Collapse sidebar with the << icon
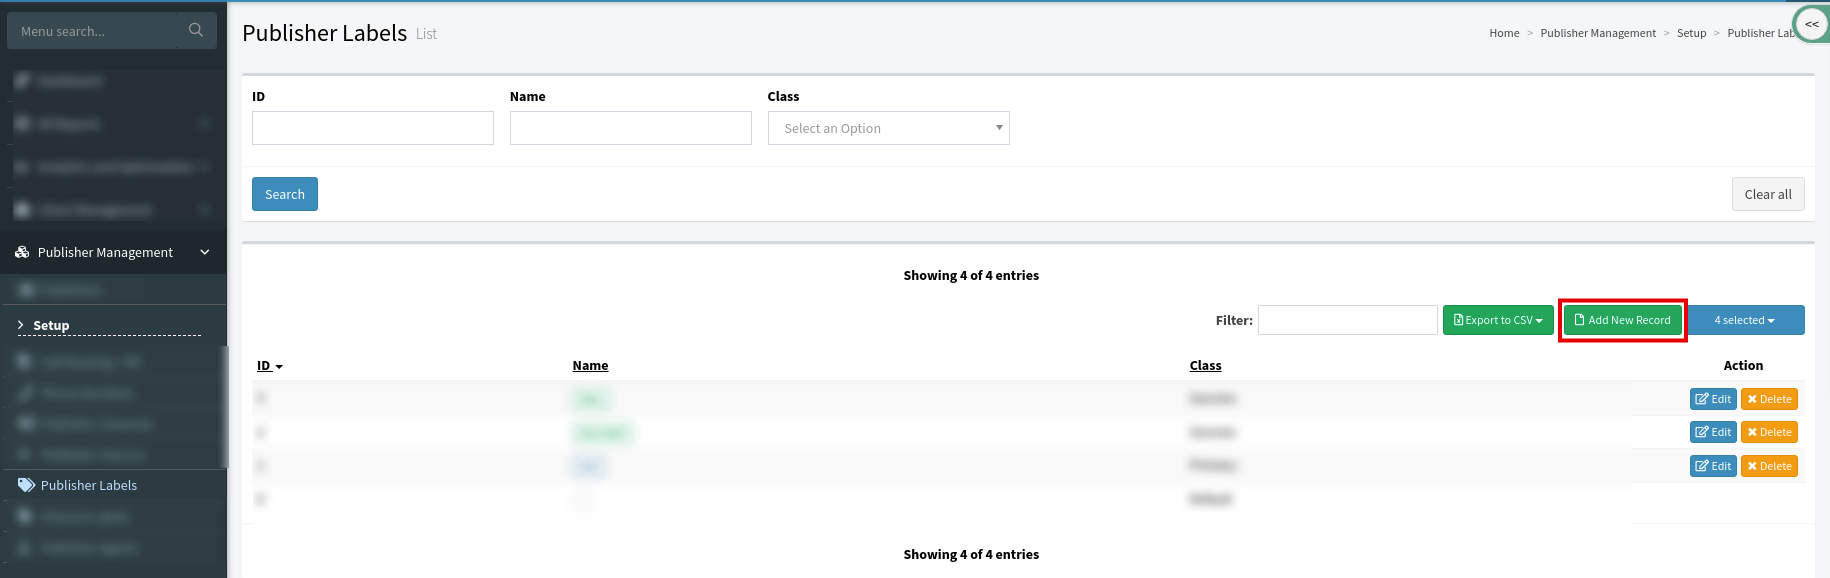Screen dimensions: 1830x578 click(x=1811, y=24)
